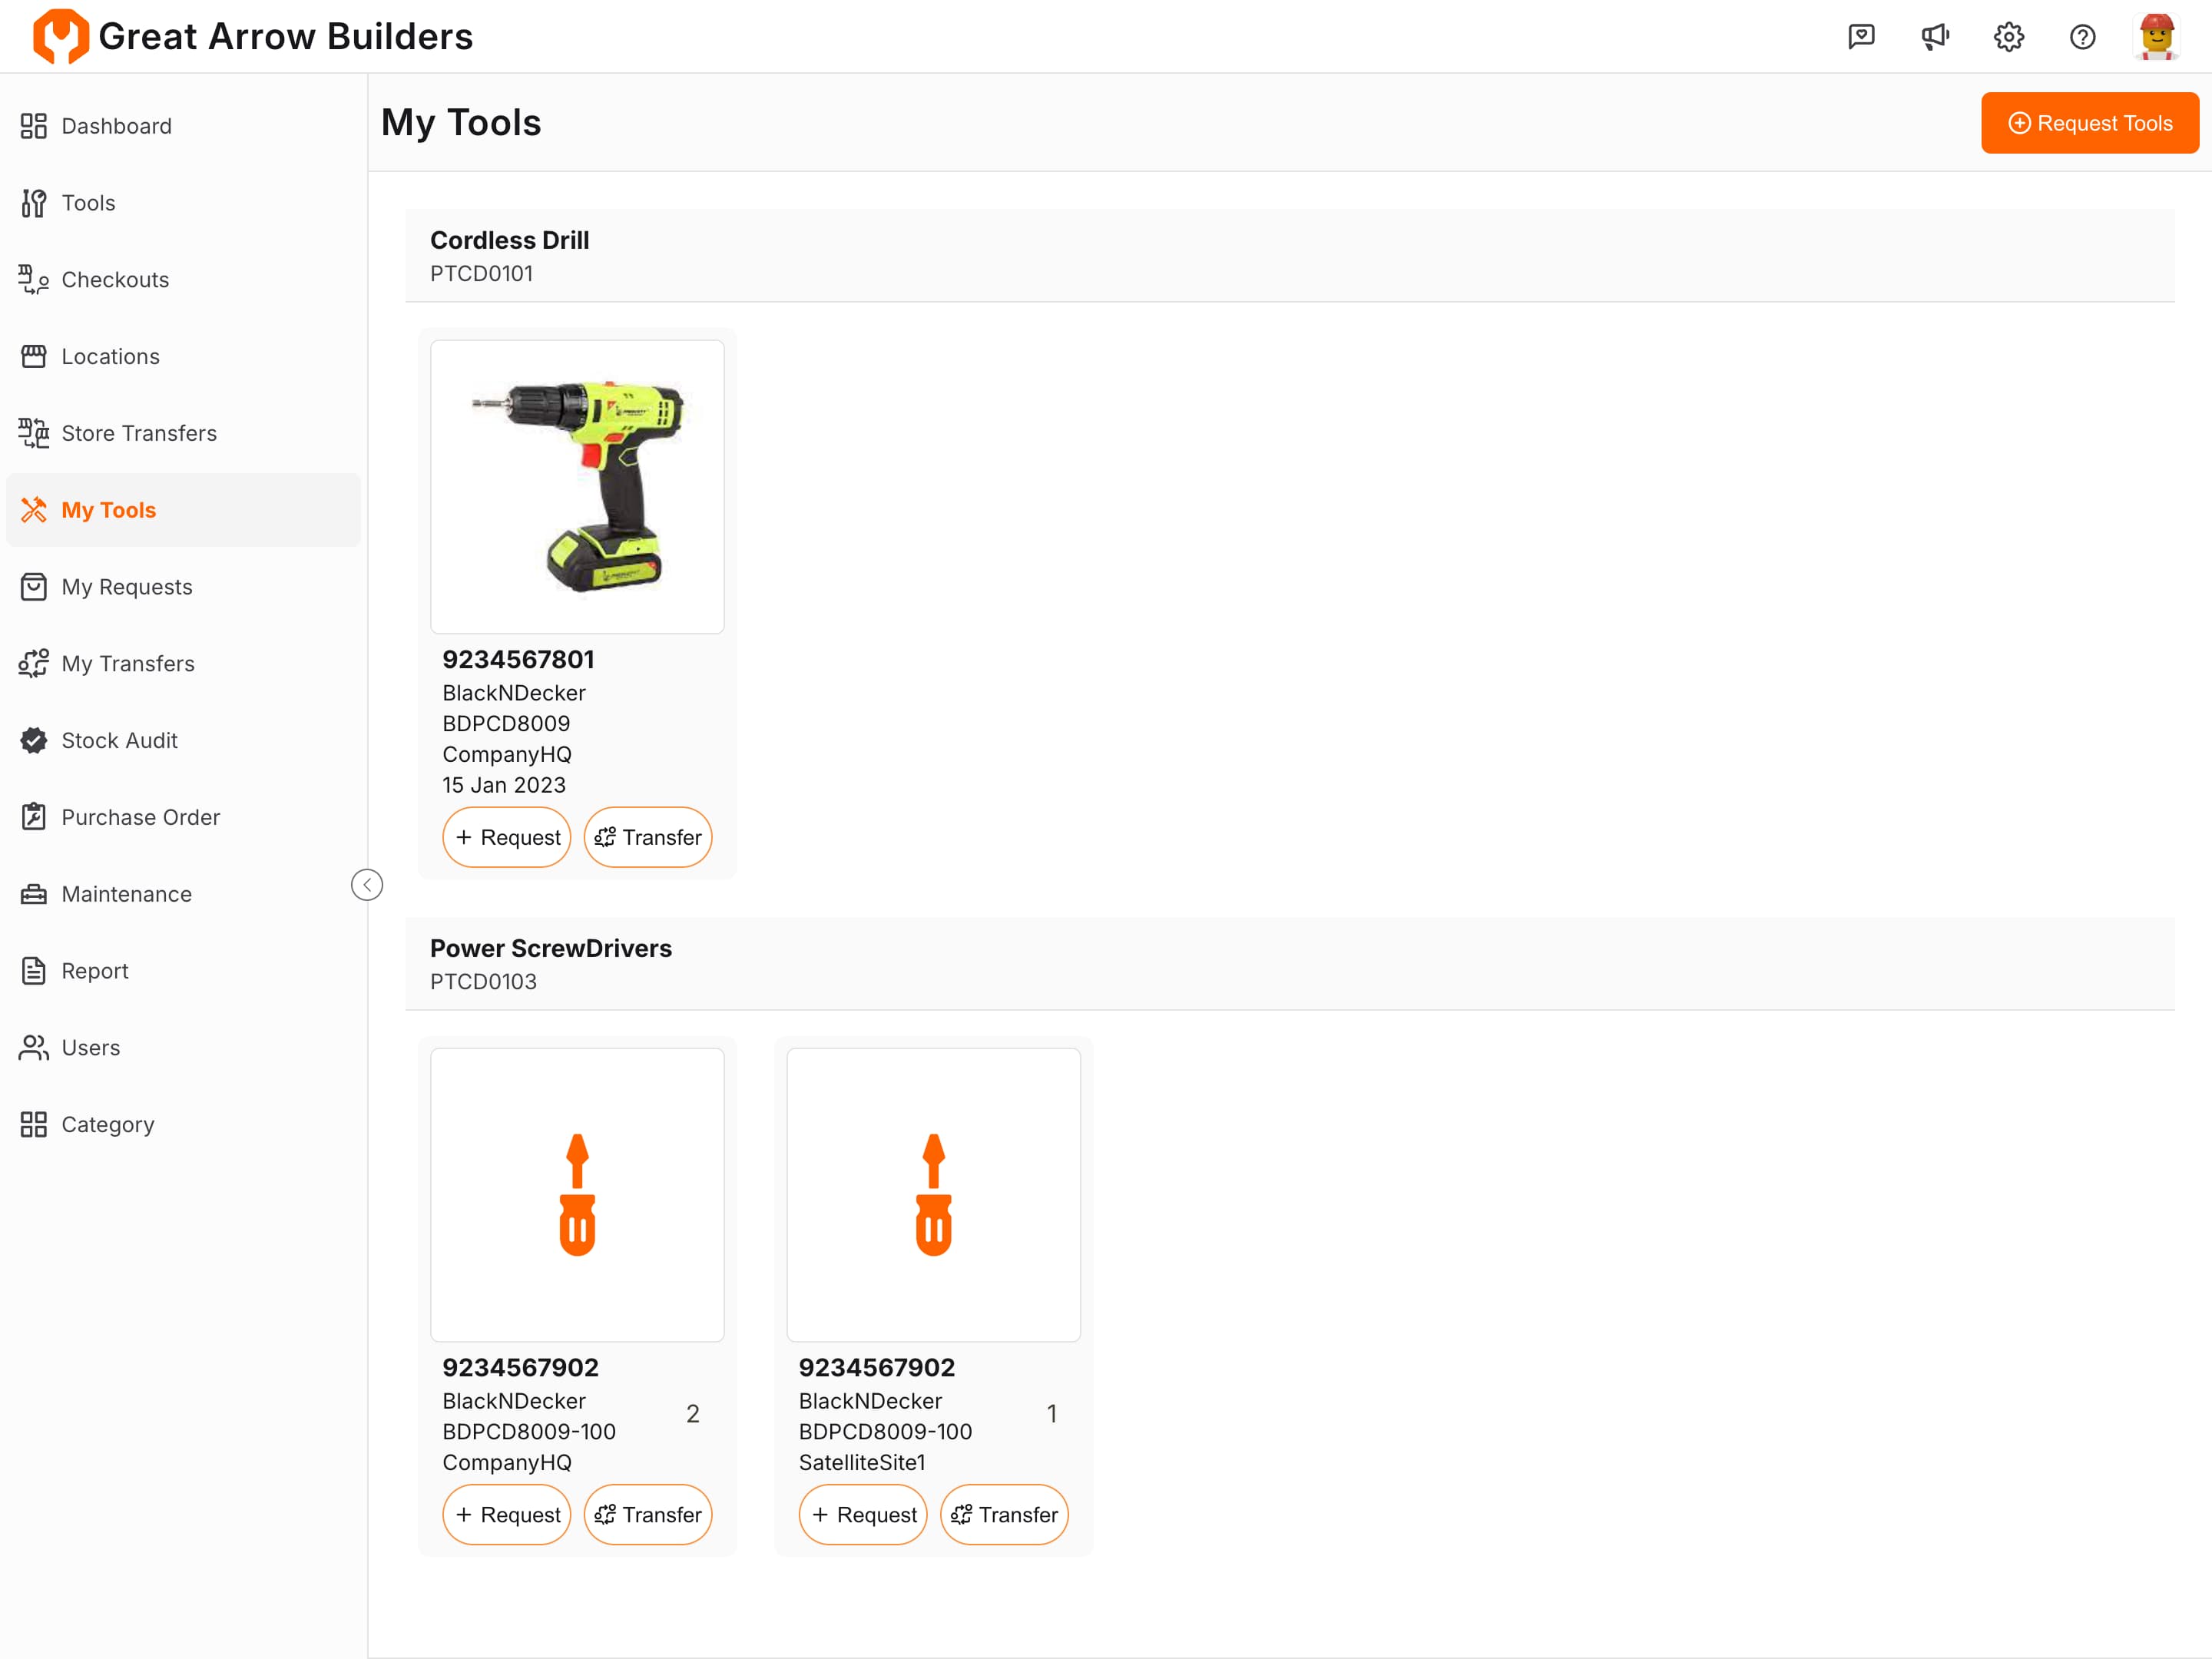Click the help question mark icon

click(2082, 37)
